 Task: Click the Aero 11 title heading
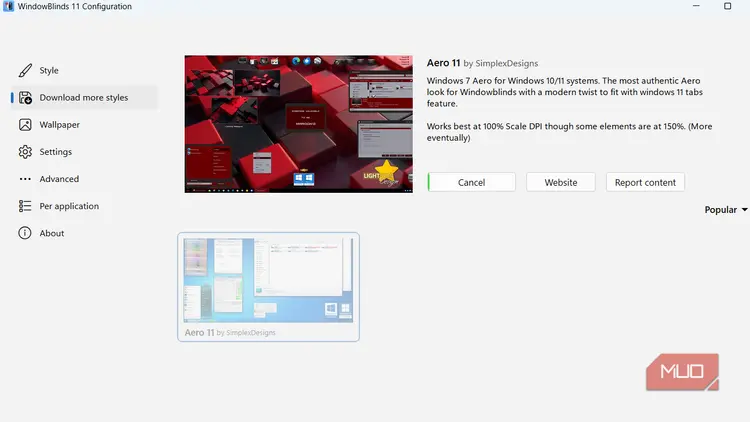click(x=443, y=63)
